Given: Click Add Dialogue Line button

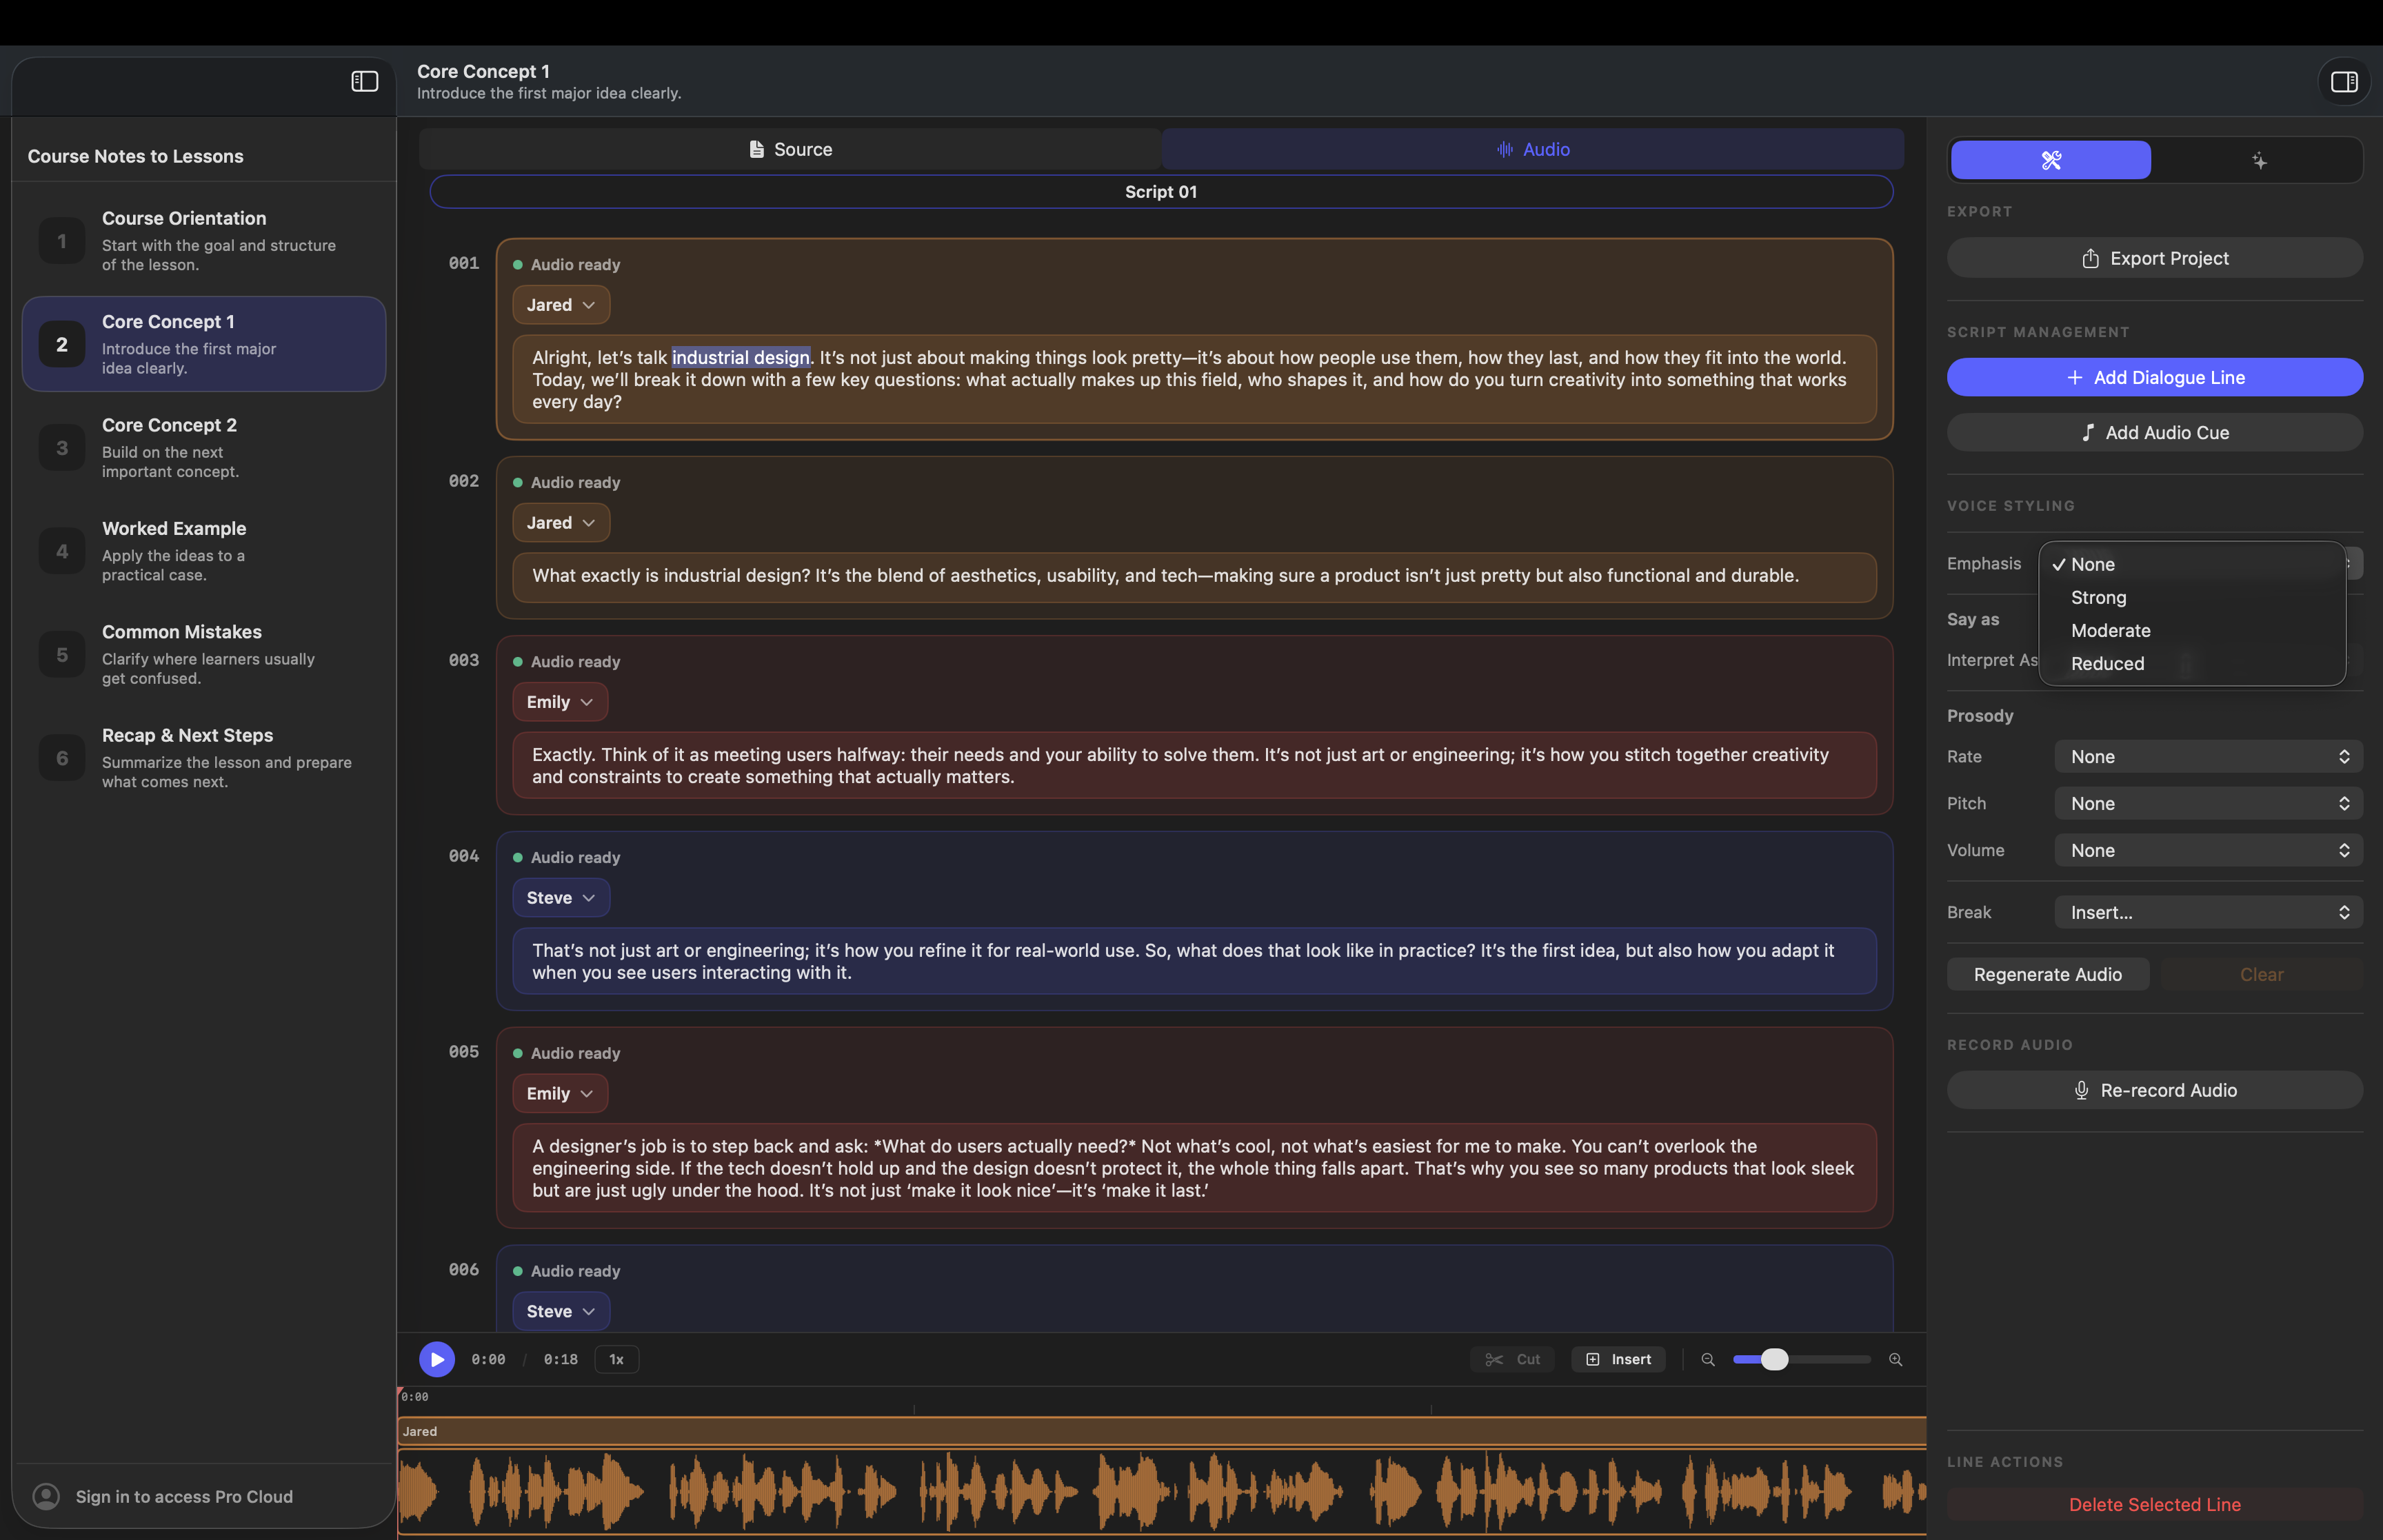Looking at the screenshot, I should (x=2154, y=377).
